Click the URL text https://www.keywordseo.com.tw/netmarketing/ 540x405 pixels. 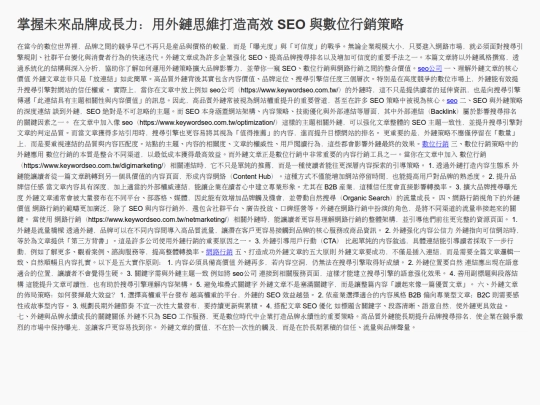pos(157,219)
